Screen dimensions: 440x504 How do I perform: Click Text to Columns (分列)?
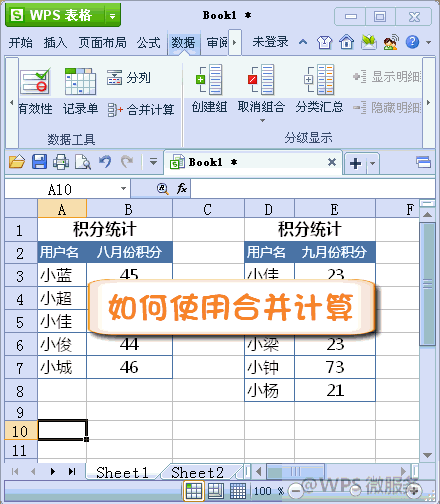pyautogui.click(x=129, y=78)
